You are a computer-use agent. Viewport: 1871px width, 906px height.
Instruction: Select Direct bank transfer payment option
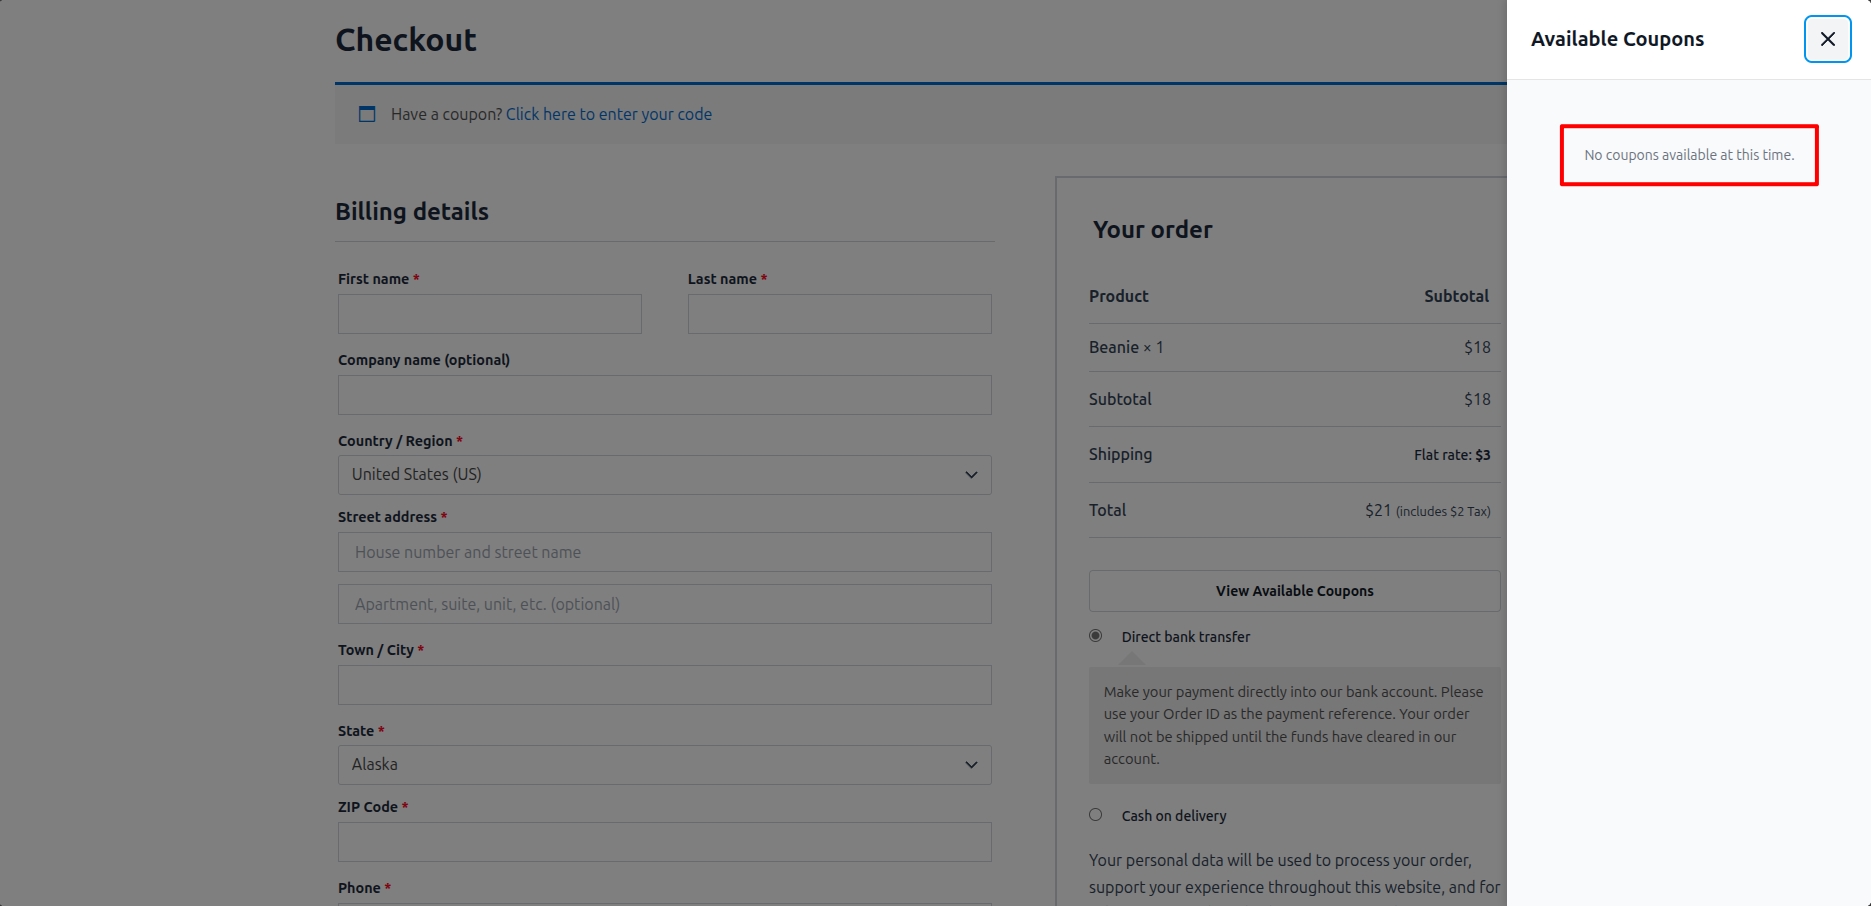1096,636
